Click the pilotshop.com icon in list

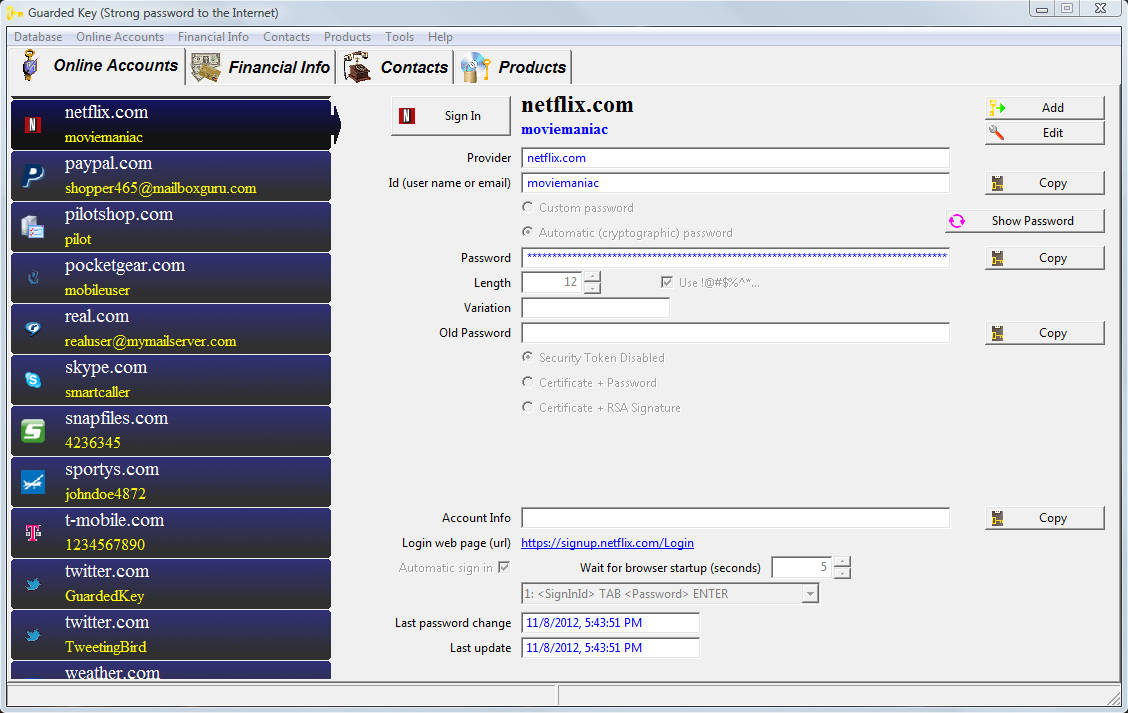tap(32, 227)
